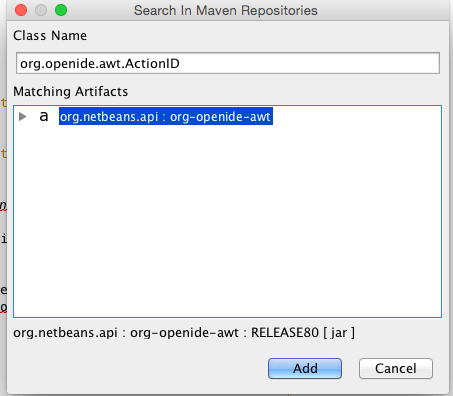Viewport: 453px width, 396px height.
Task: Click the Matching Artifacts label
Action: (71, 91)
